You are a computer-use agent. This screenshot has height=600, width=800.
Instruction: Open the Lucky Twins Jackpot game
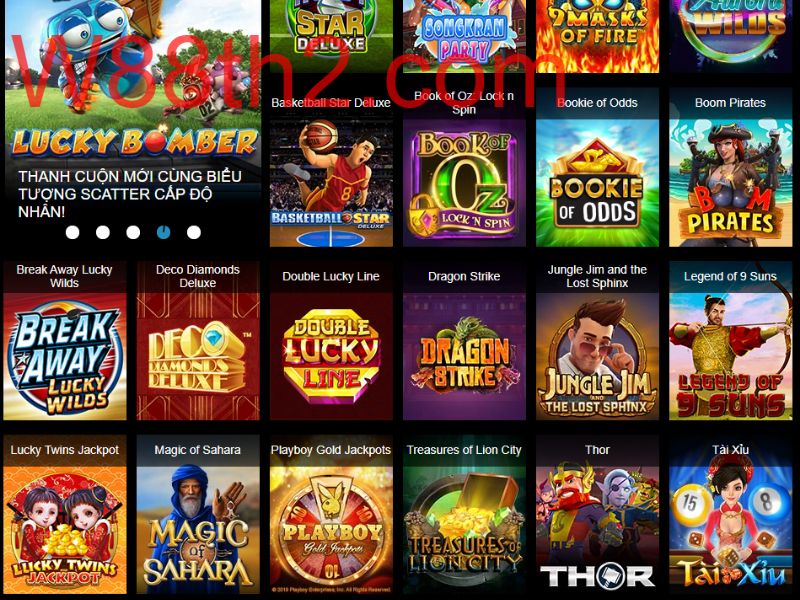pyautogui.click(x=65, y=530)
